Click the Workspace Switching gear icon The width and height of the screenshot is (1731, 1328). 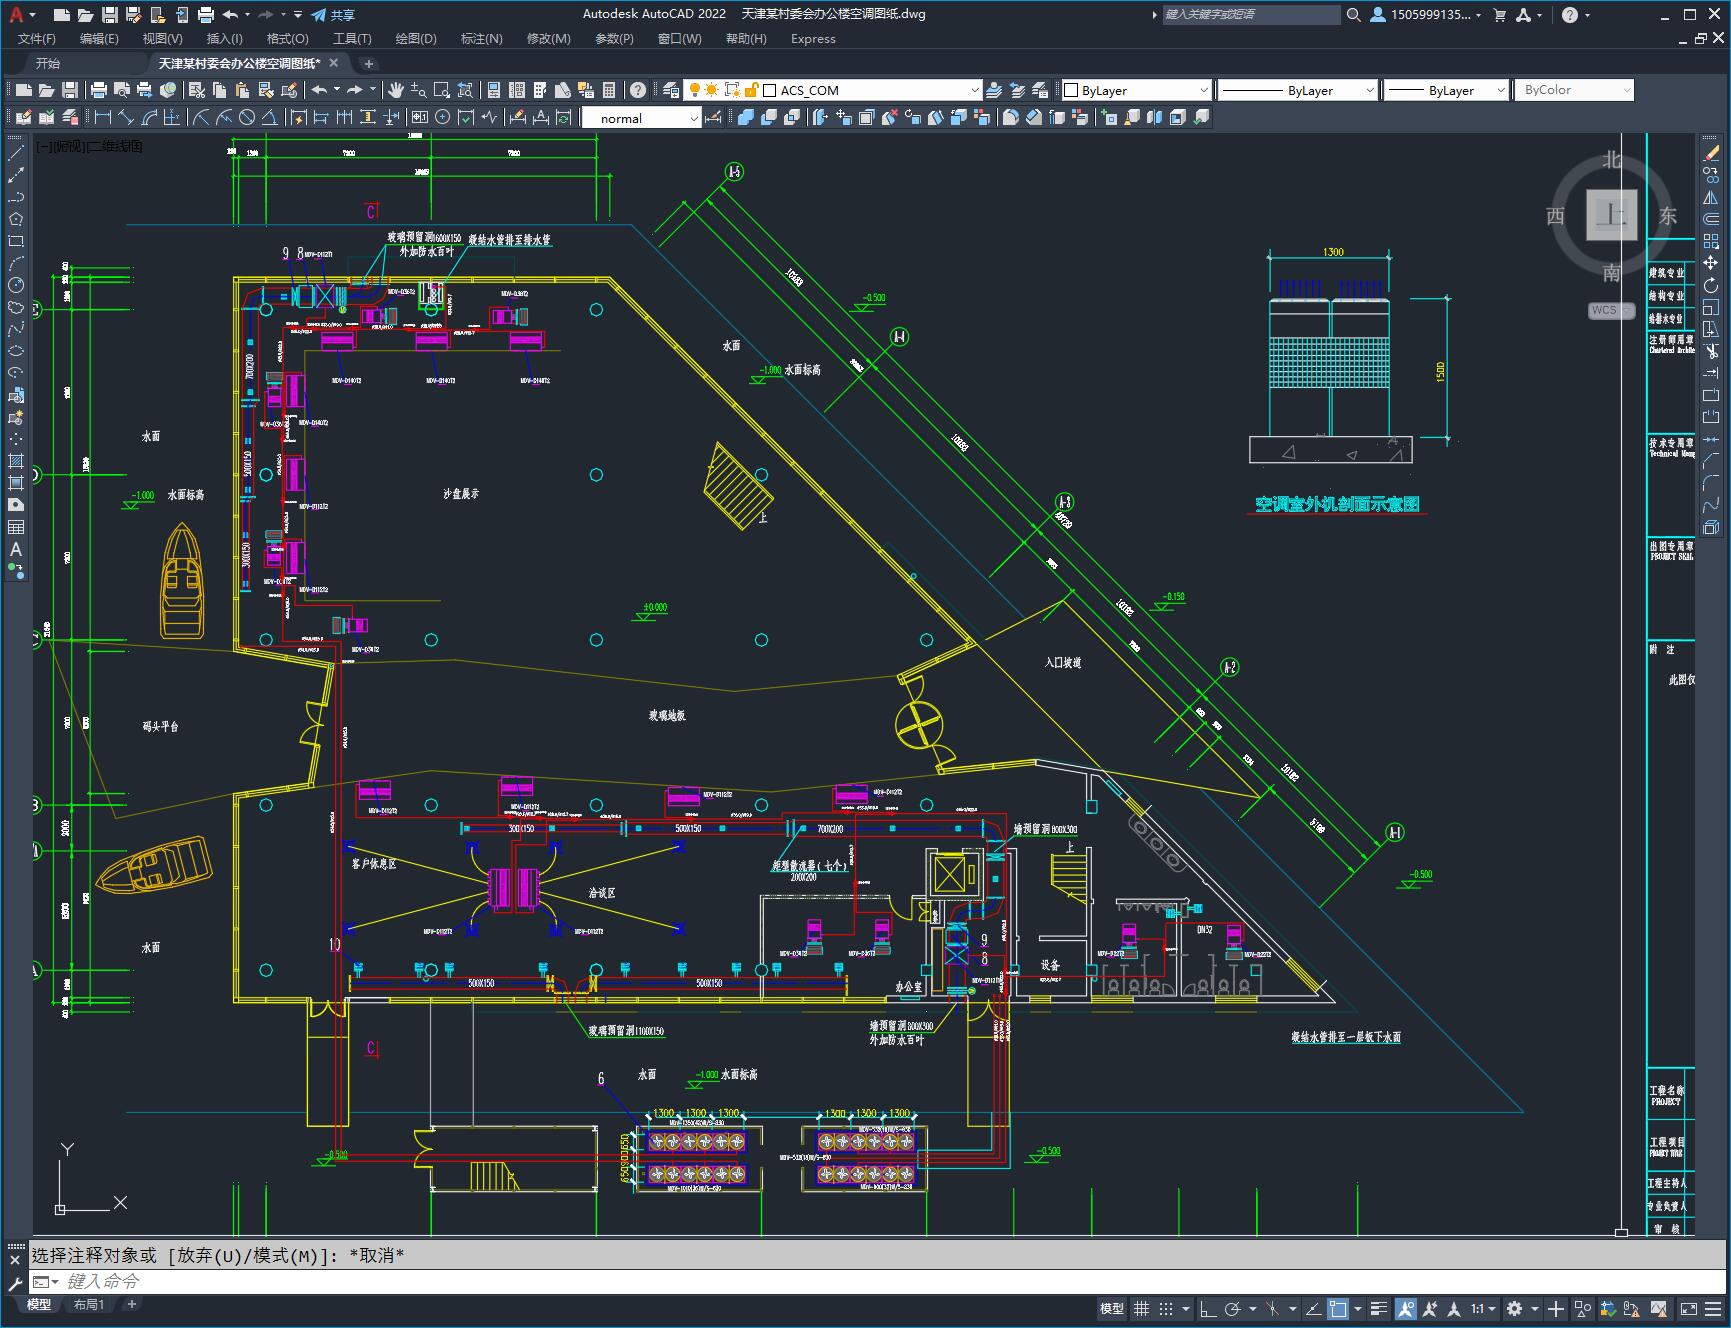click(1514, 1308)
